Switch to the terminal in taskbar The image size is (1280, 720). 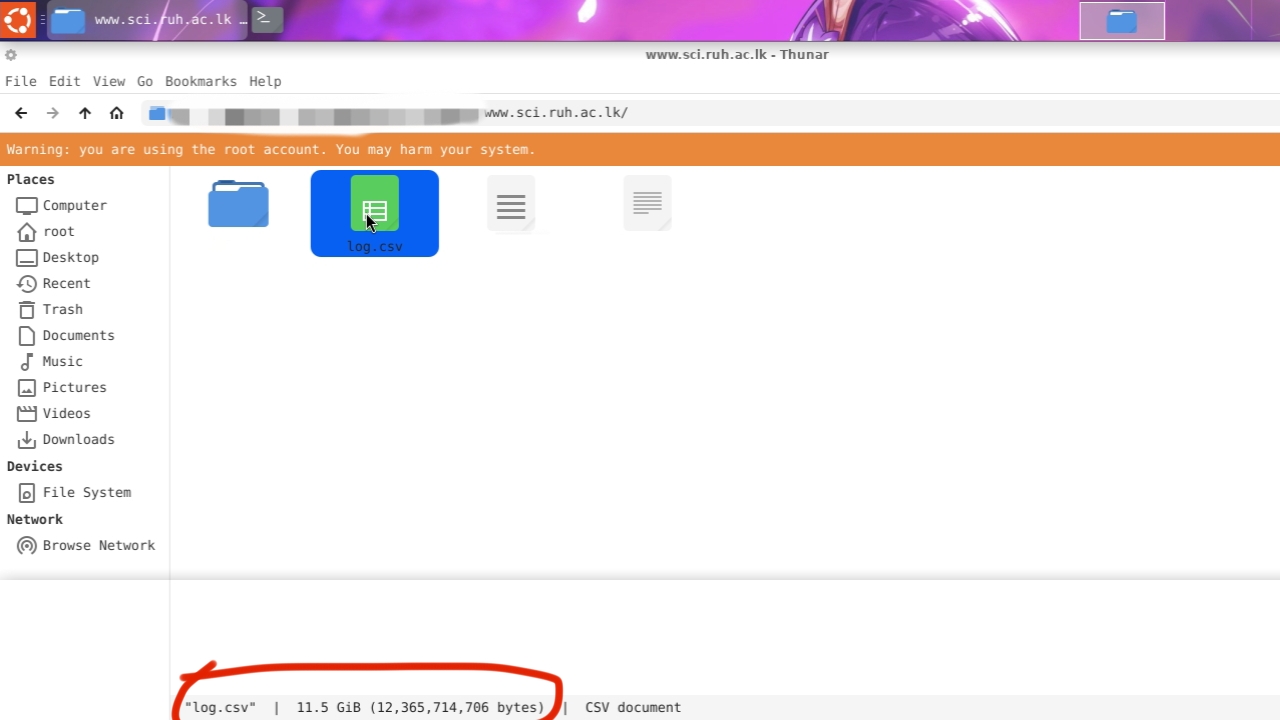pyautogui.click(x=266, y=19)
